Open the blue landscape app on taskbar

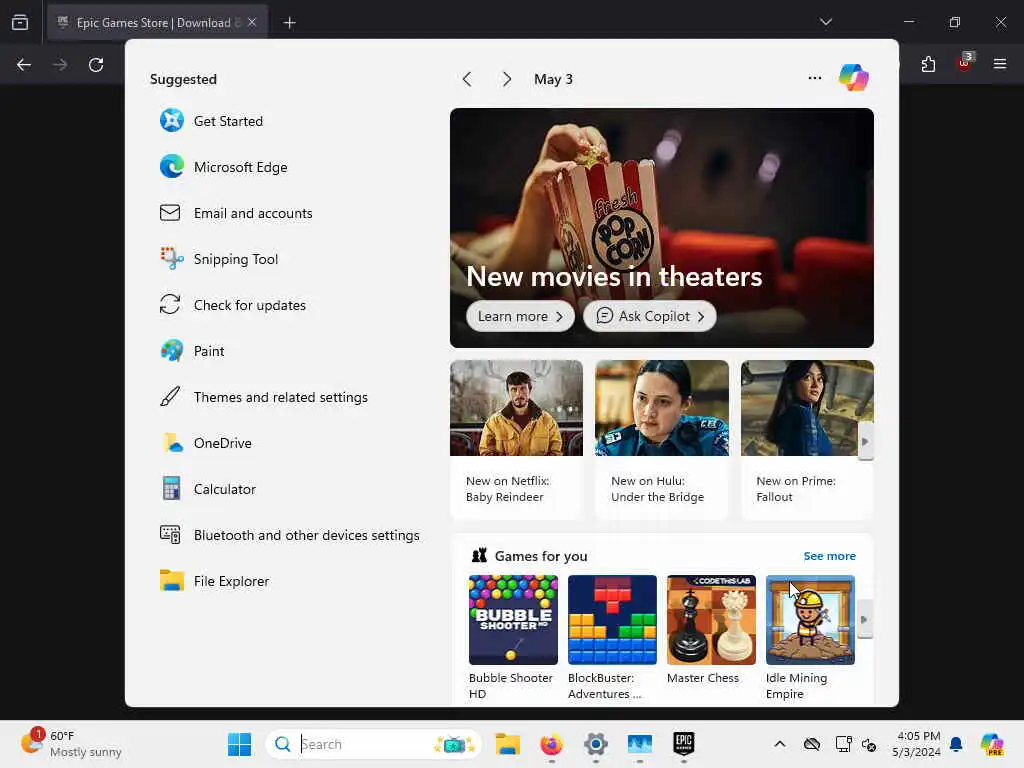click(x=639, y=744)
